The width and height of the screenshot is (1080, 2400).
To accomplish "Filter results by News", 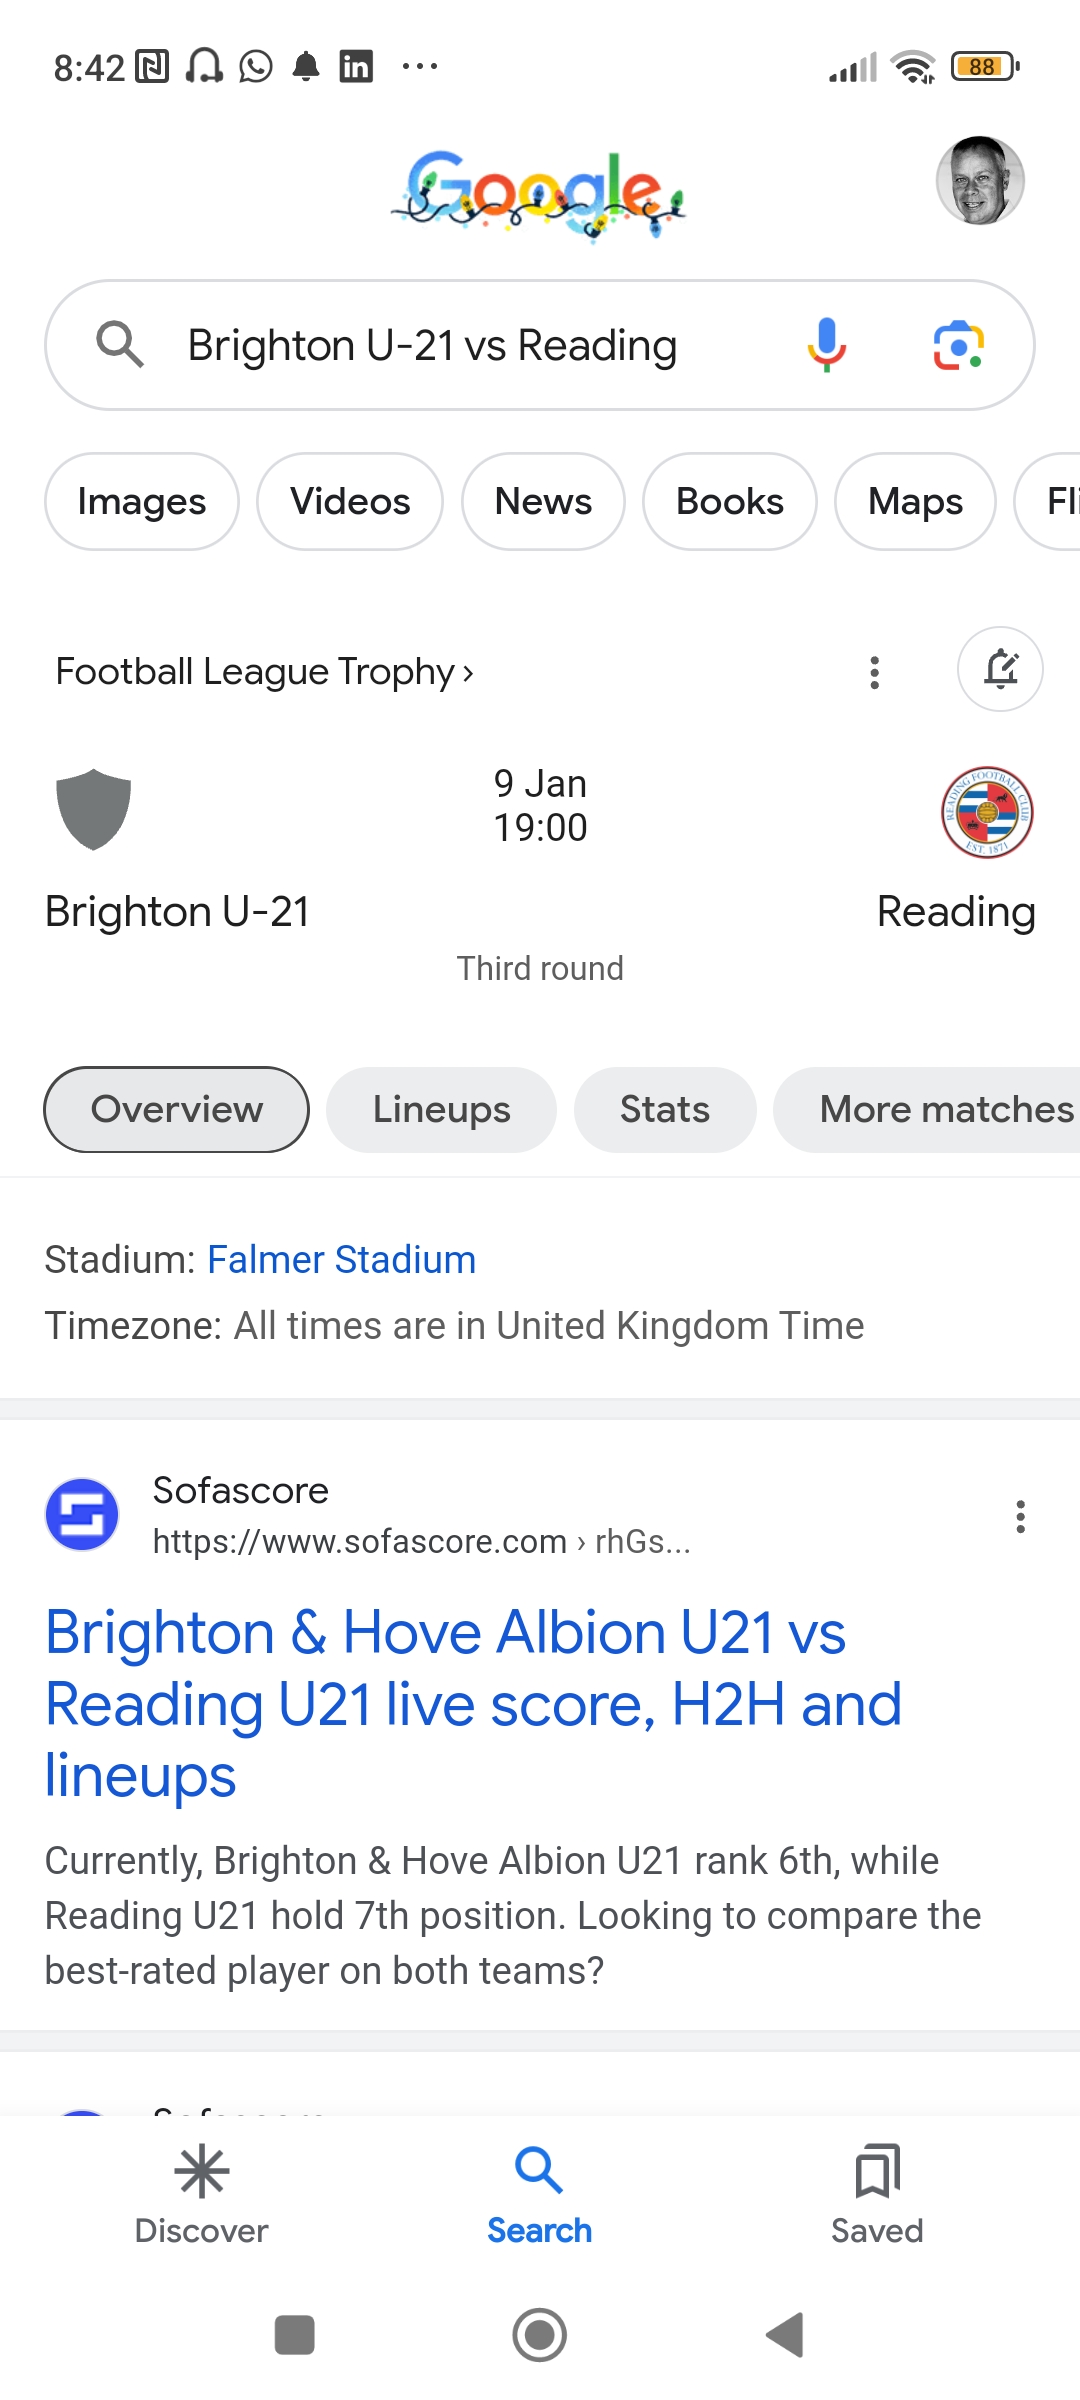I will [x=543, y=501].
